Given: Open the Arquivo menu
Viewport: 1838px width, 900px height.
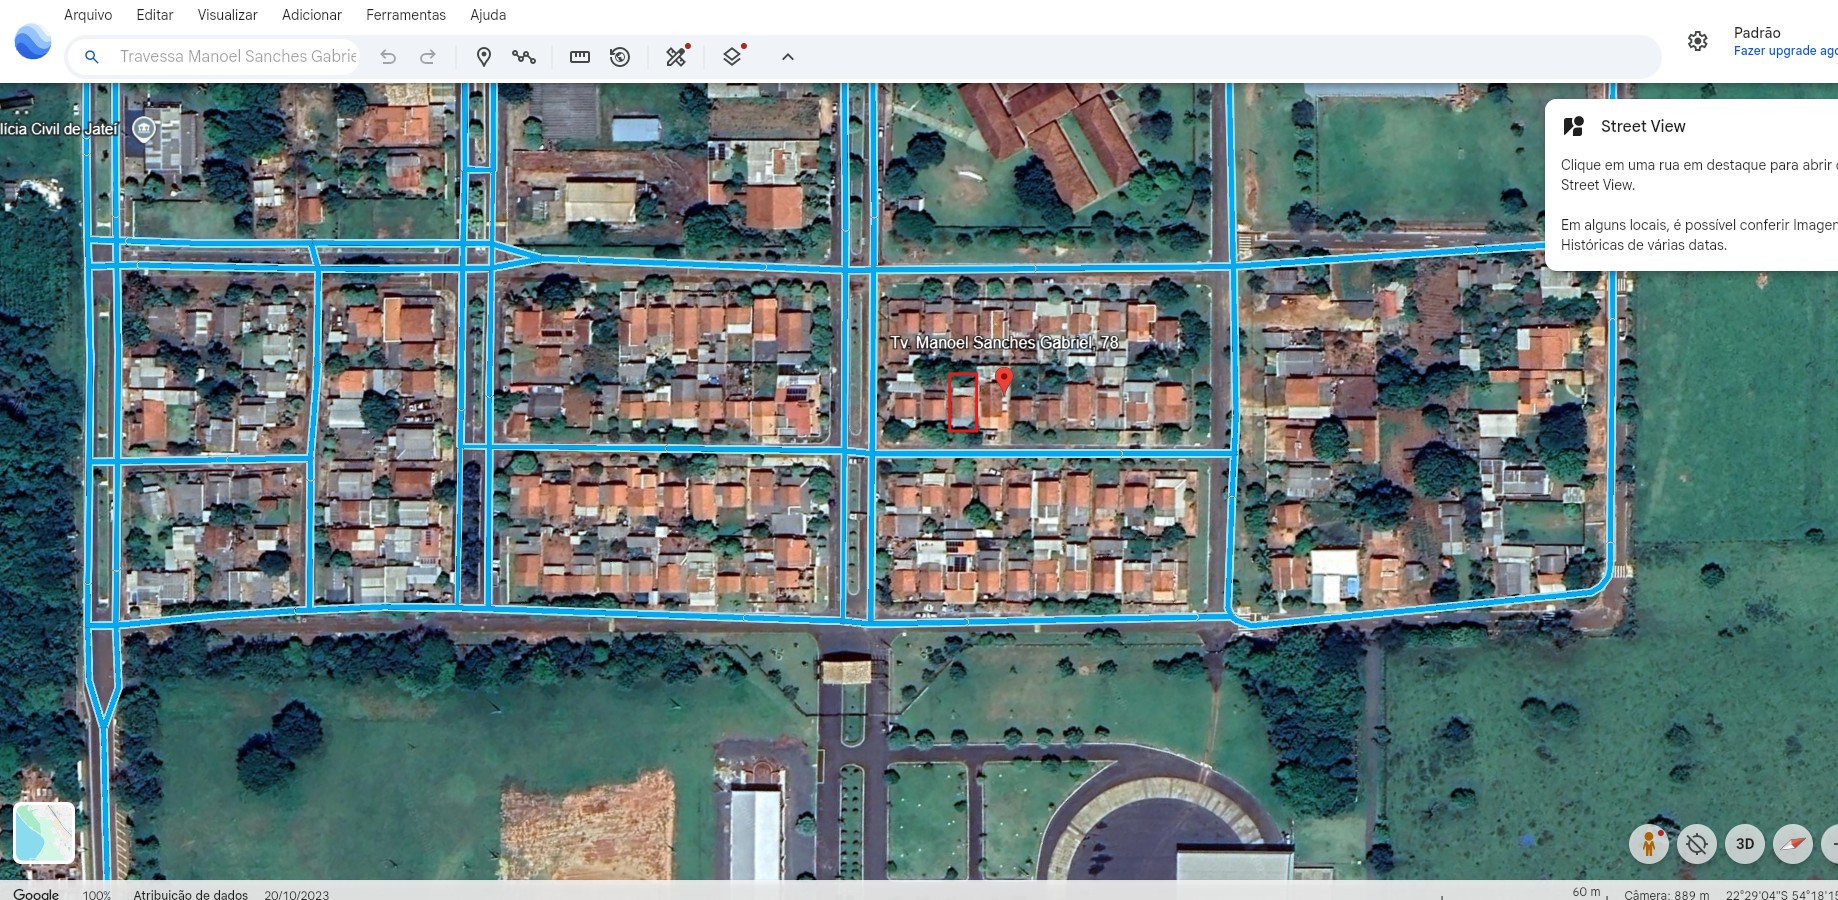Looking at the screenshot, I should point(88,15).
